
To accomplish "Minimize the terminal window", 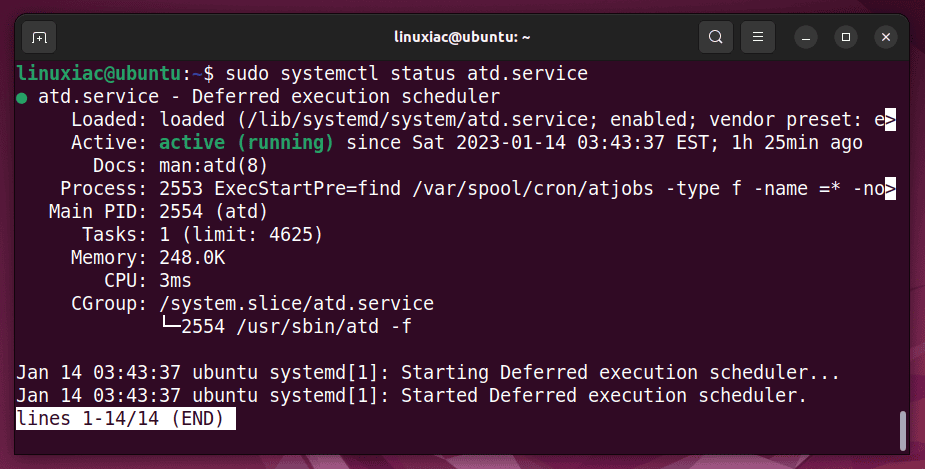I will point(806,37).
